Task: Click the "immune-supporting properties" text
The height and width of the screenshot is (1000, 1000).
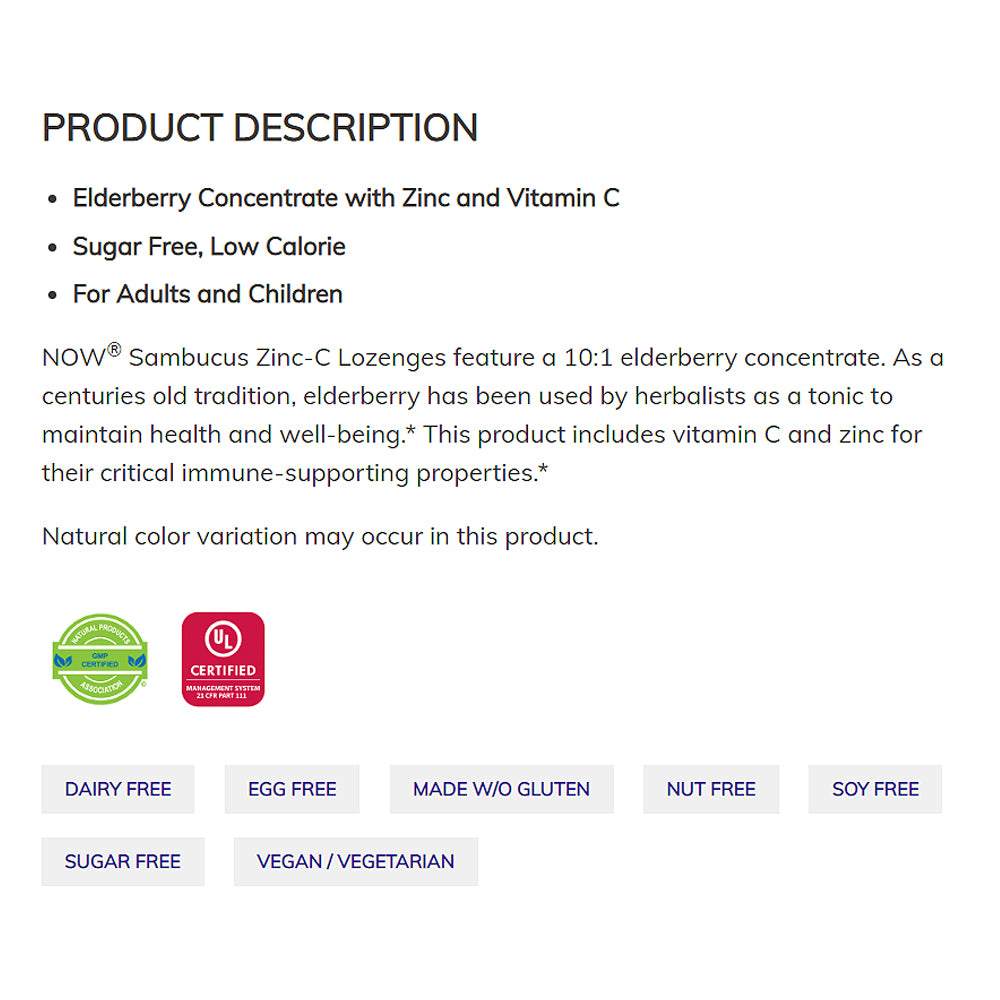Action: tap(360, 473)
